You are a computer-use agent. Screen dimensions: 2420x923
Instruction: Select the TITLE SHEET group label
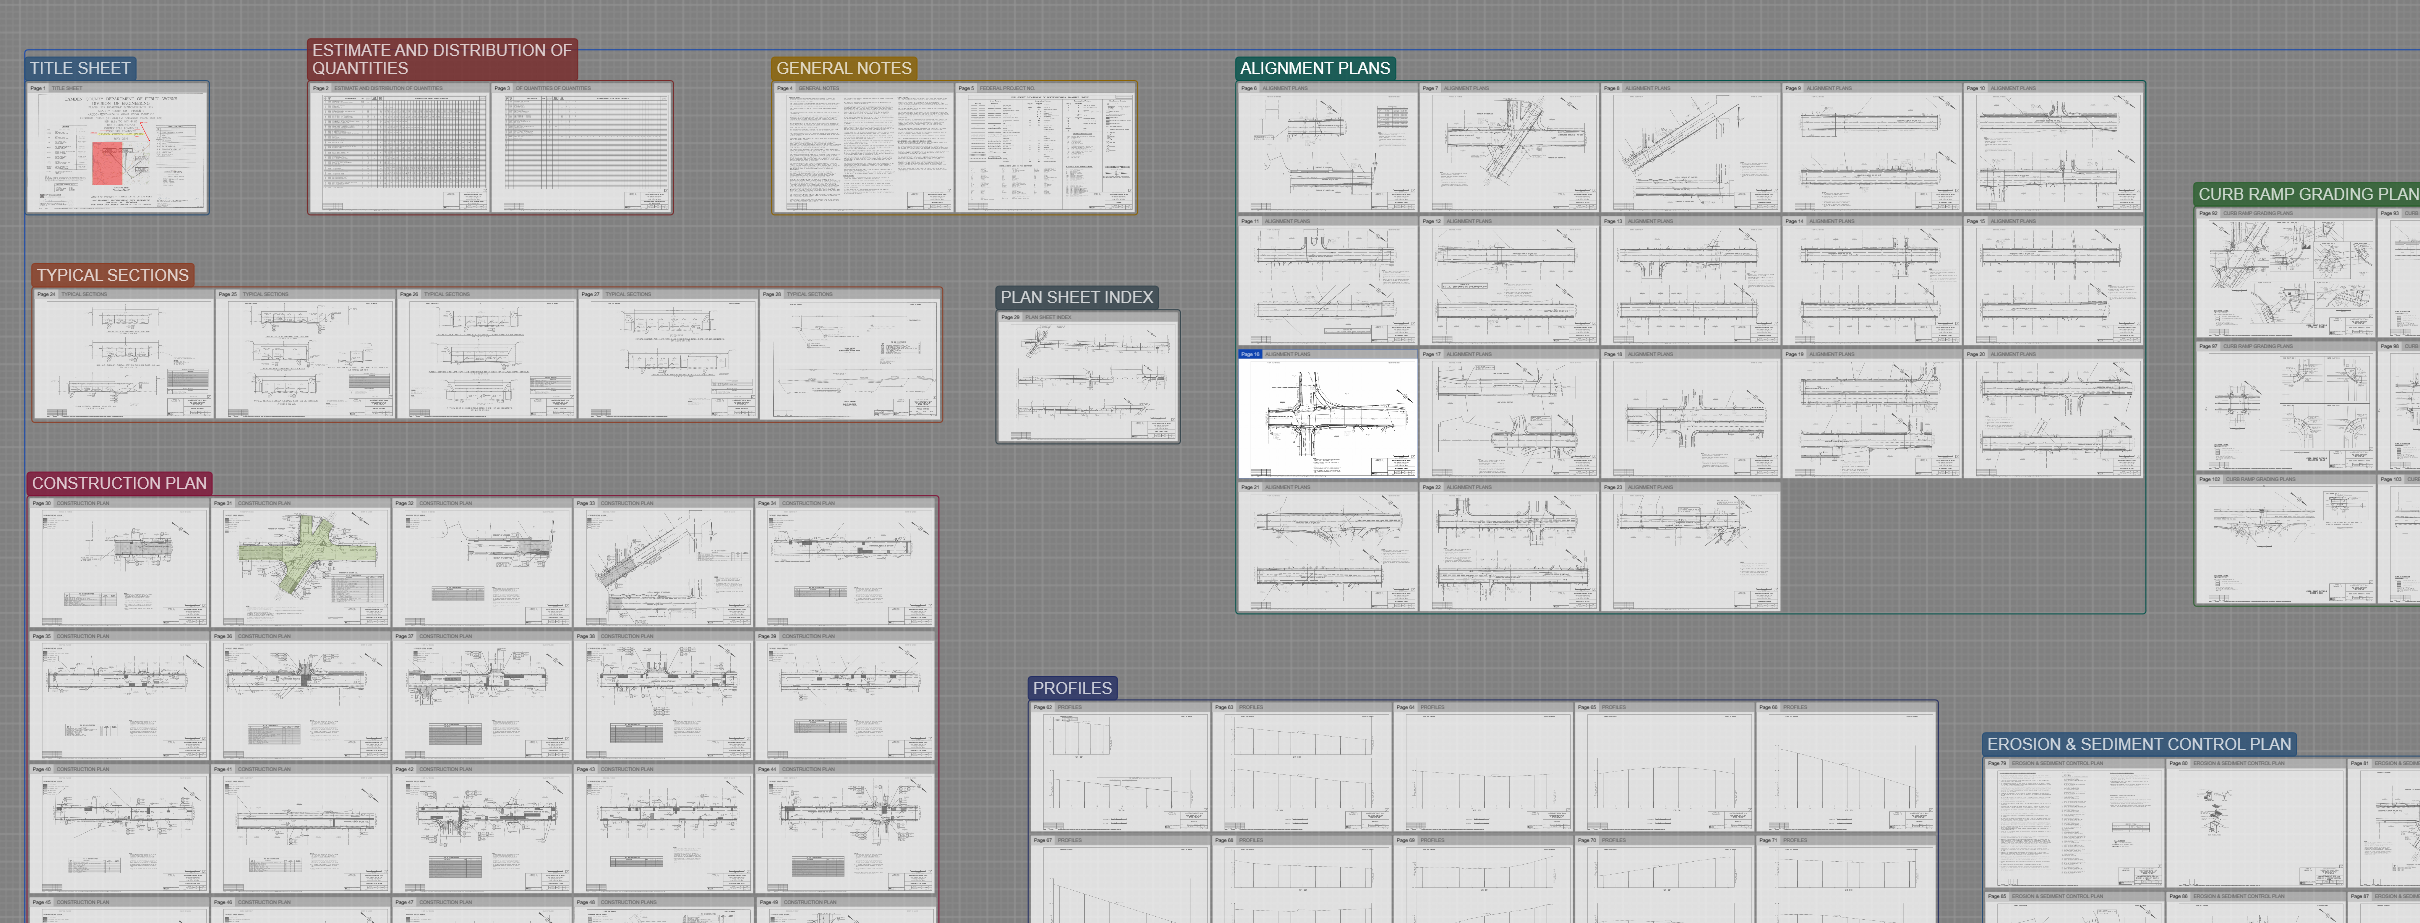point(80,68)
